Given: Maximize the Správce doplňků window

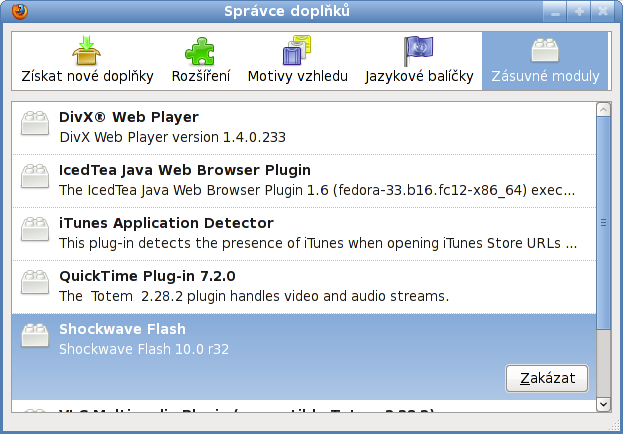Looking at the screenshot, I should (x=580, y=12).
